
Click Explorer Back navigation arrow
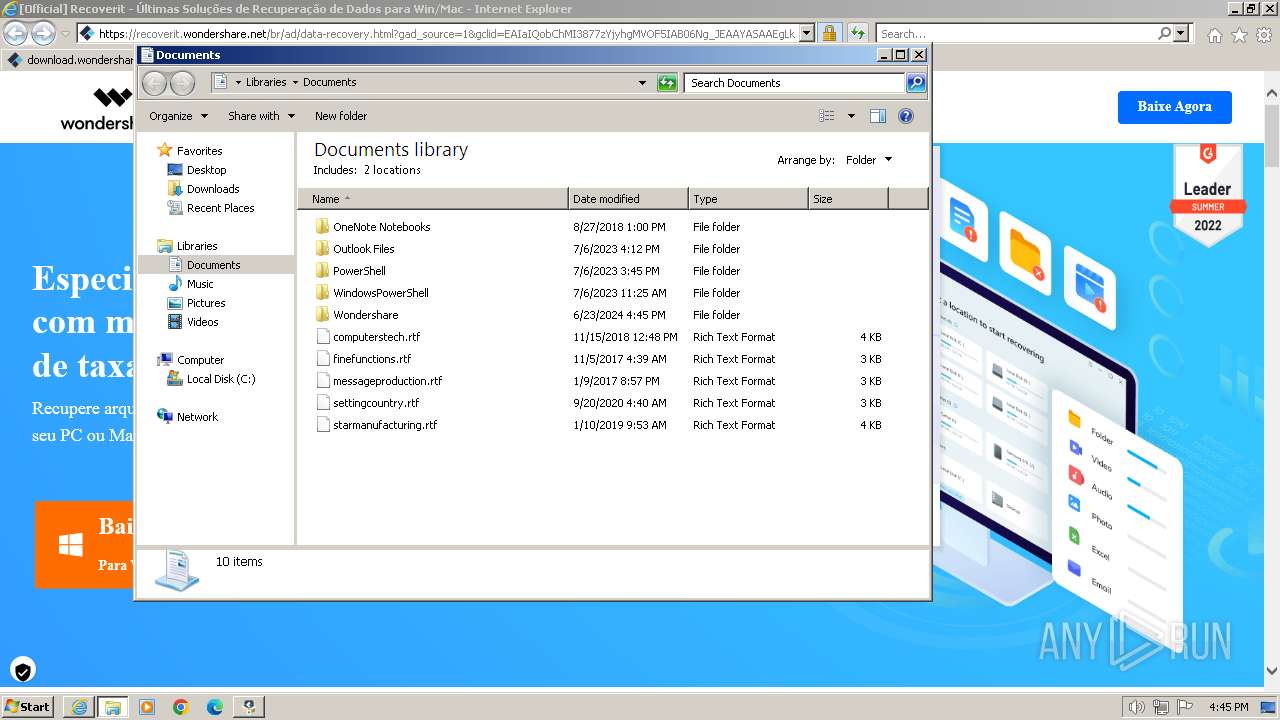(154, 83)
